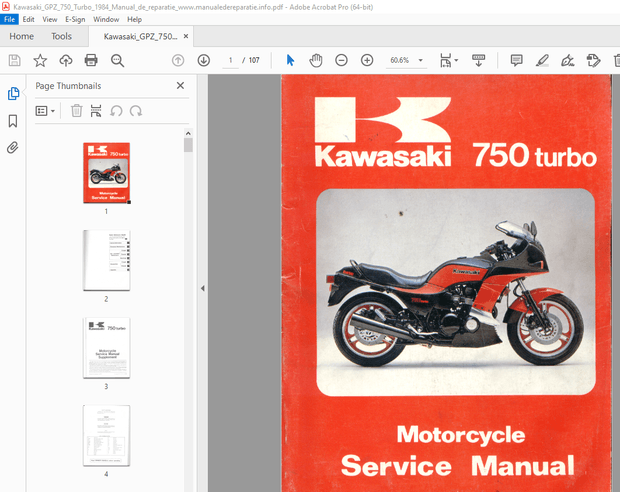The image size is (620, 492).
Task: Open the Help menu
Action: 134,19
